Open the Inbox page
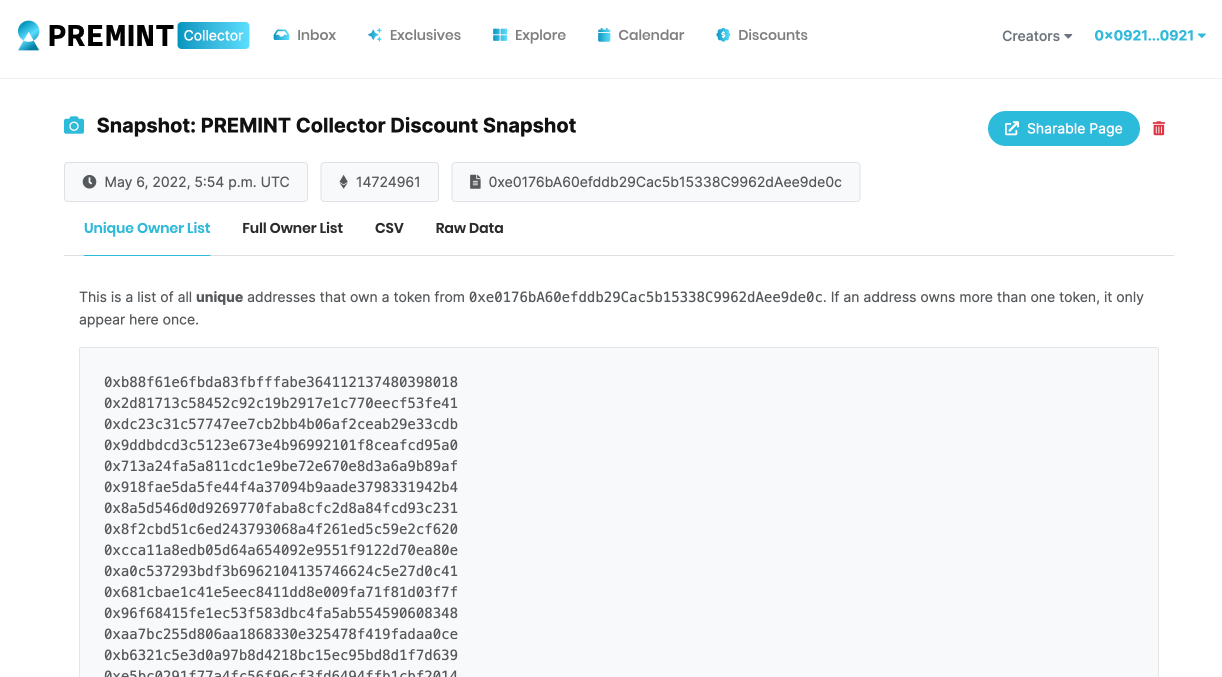 point(305,35)
